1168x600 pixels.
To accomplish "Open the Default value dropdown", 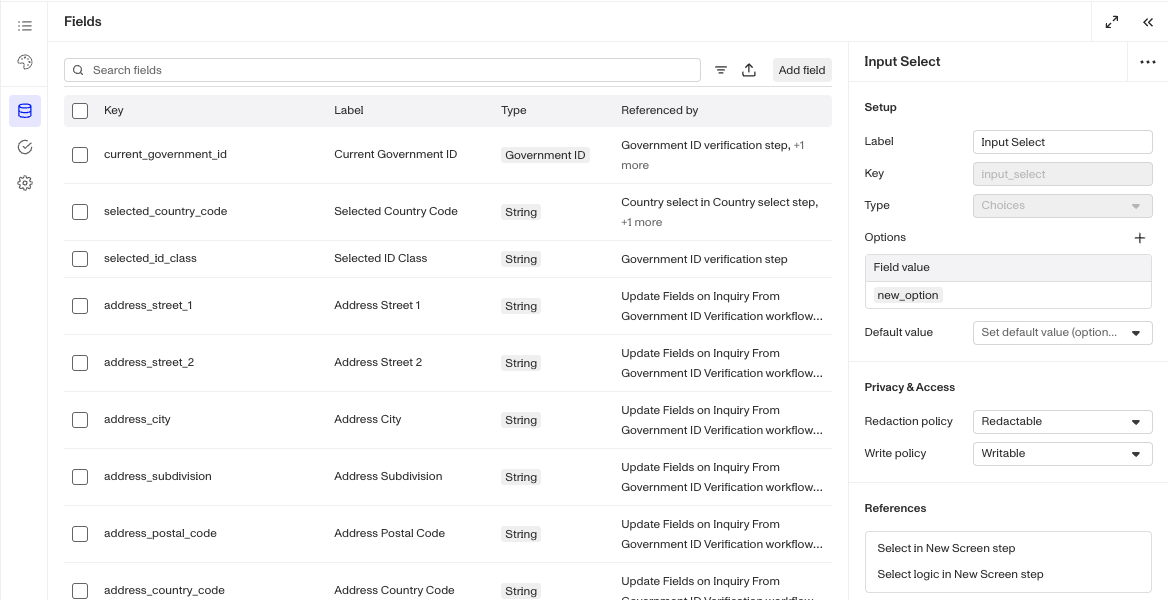I will pyautogui.click(x=1062, y=332).
